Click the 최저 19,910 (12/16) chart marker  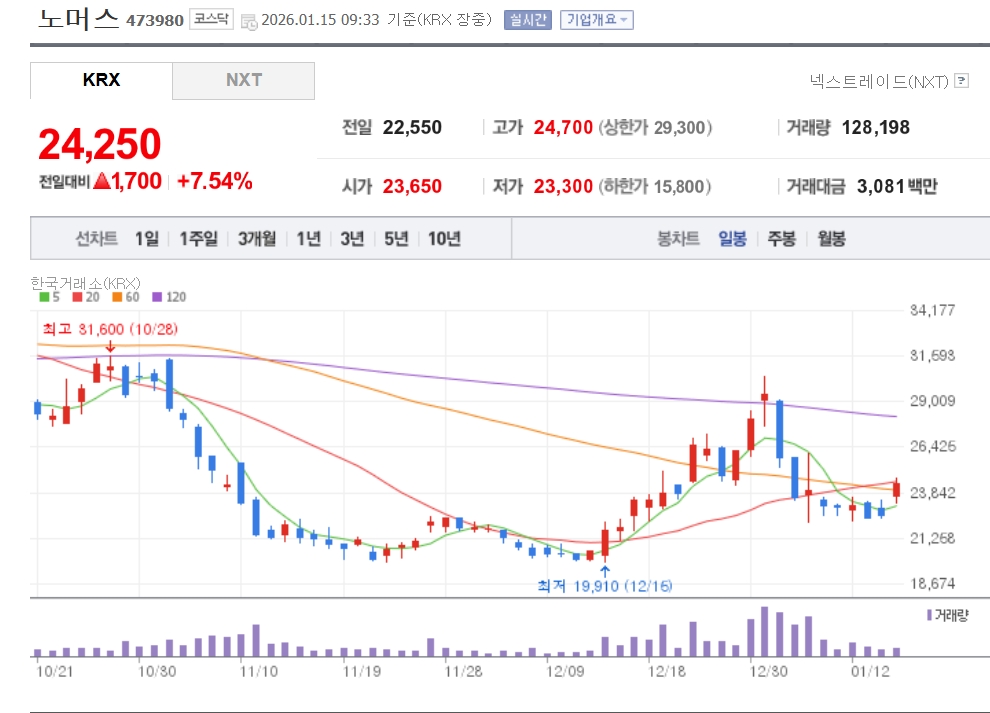(x=605, y=586)
